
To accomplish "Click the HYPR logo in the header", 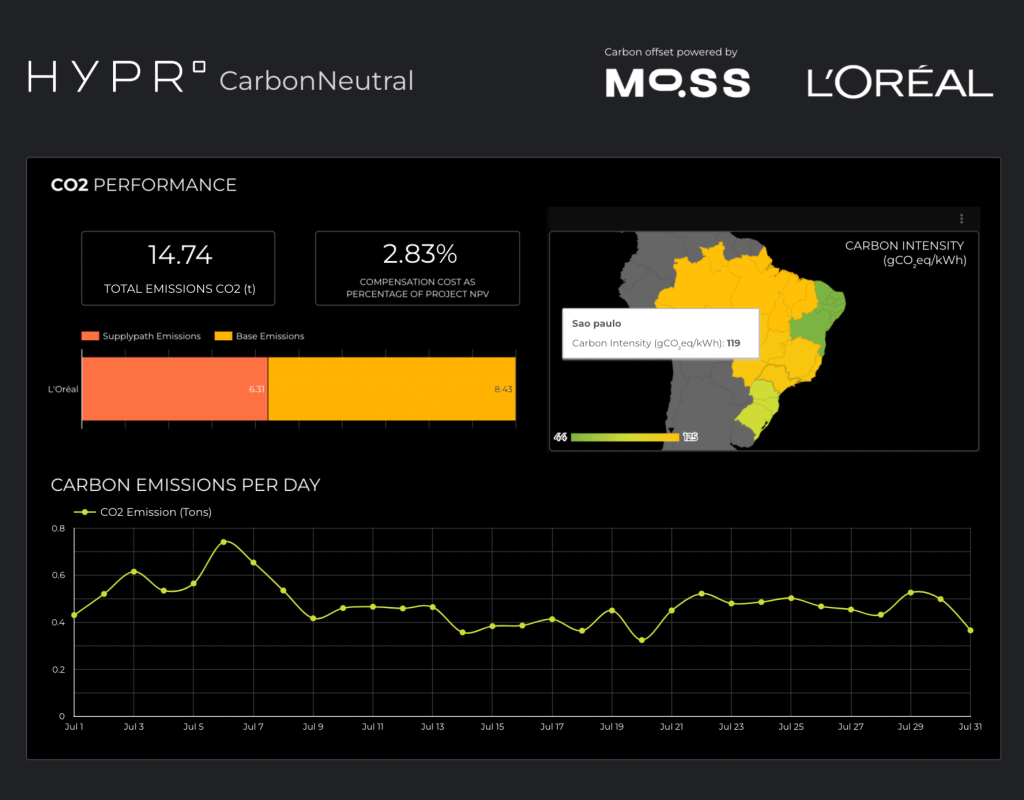I will 117,77.
